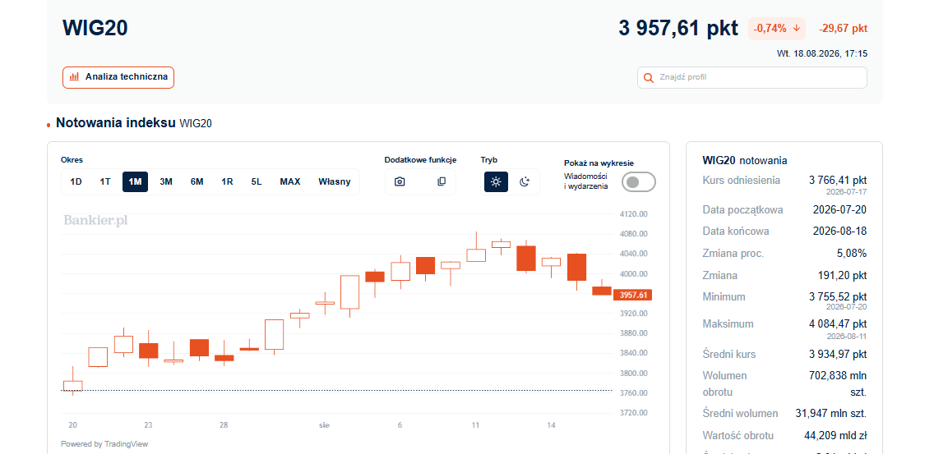Click the Maksimum value 4 084,47 pkt

click(837, 325)
